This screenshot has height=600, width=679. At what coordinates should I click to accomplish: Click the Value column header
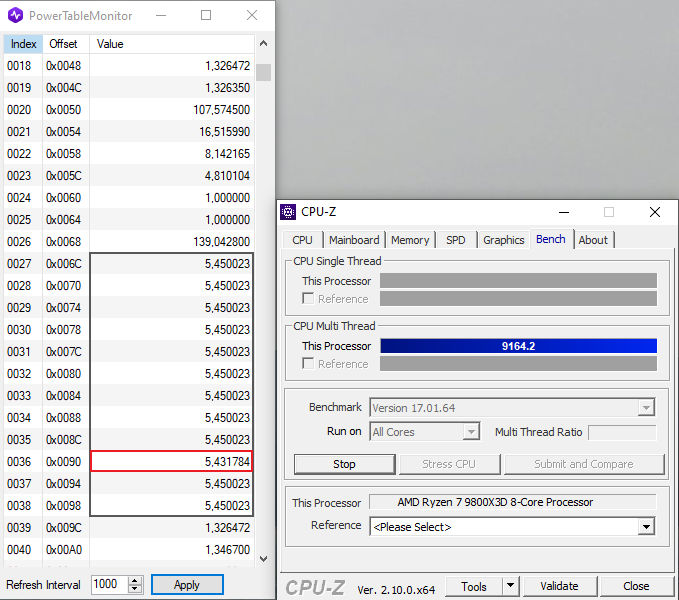pos(172,44)
